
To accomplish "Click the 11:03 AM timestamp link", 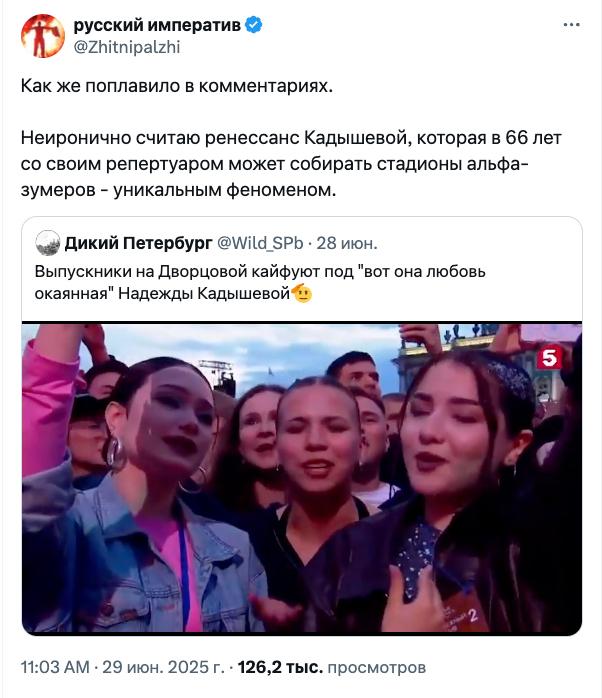I will 55,667.
